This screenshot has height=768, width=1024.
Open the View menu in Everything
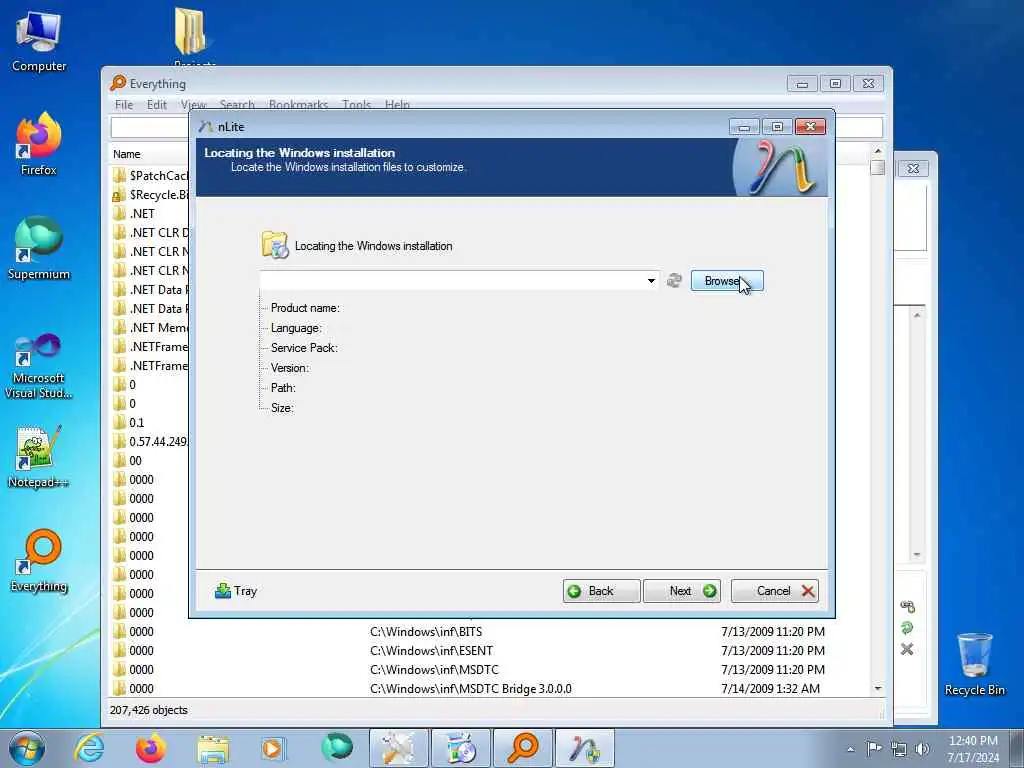(x=193, y=104)
